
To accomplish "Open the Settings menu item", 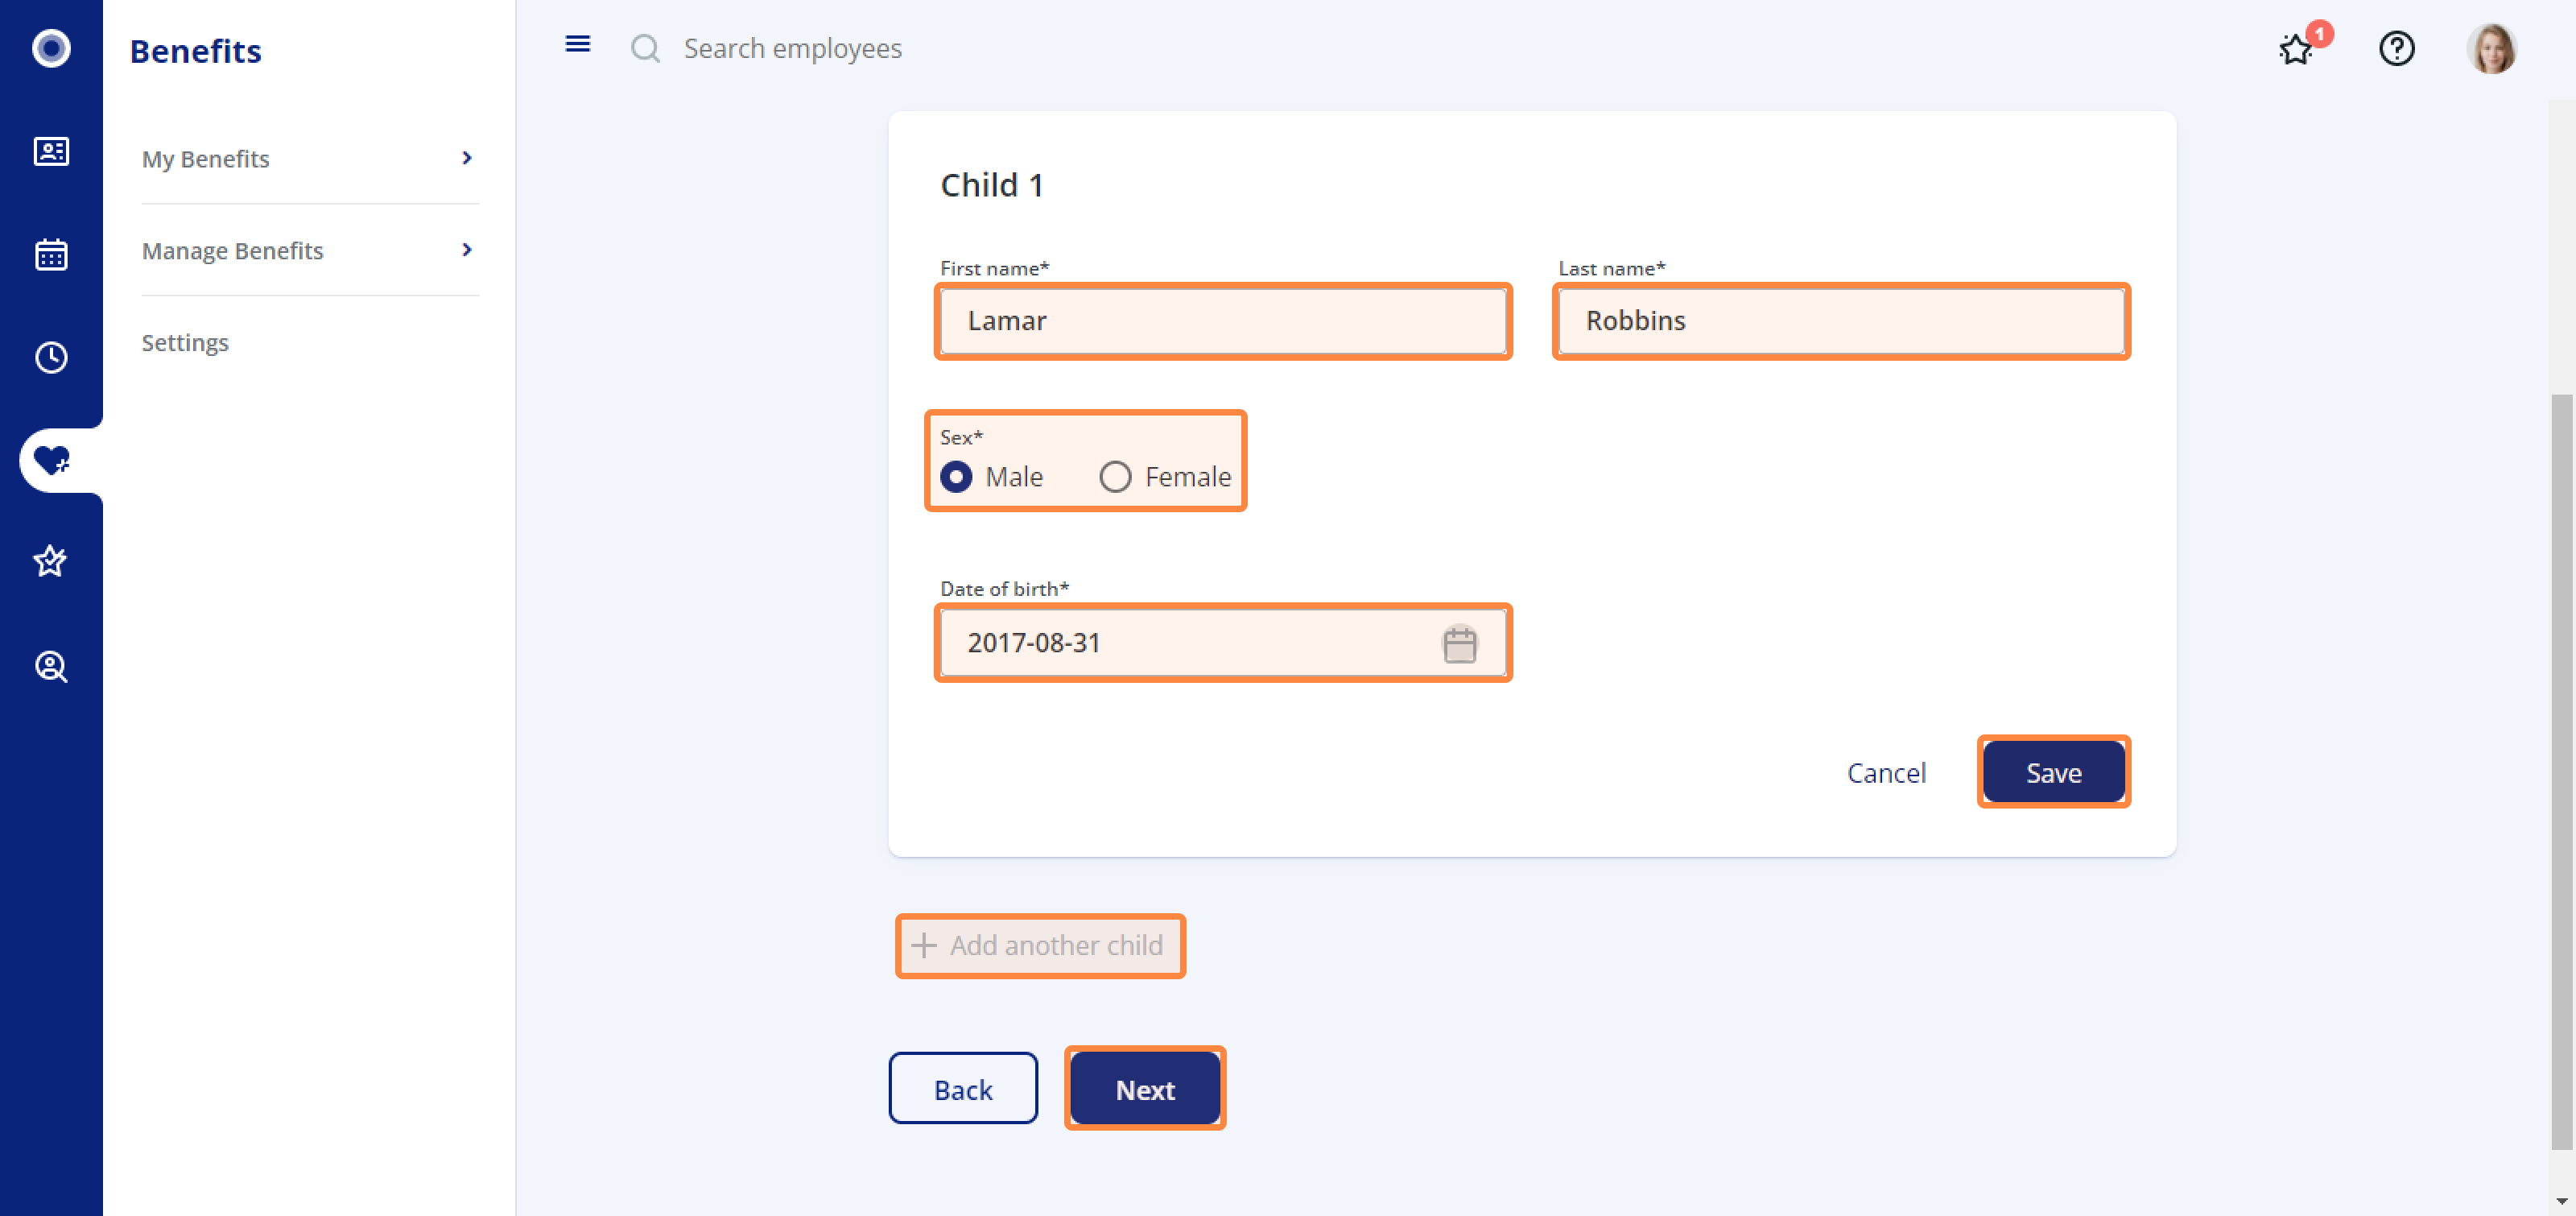I will coord(185,342).
